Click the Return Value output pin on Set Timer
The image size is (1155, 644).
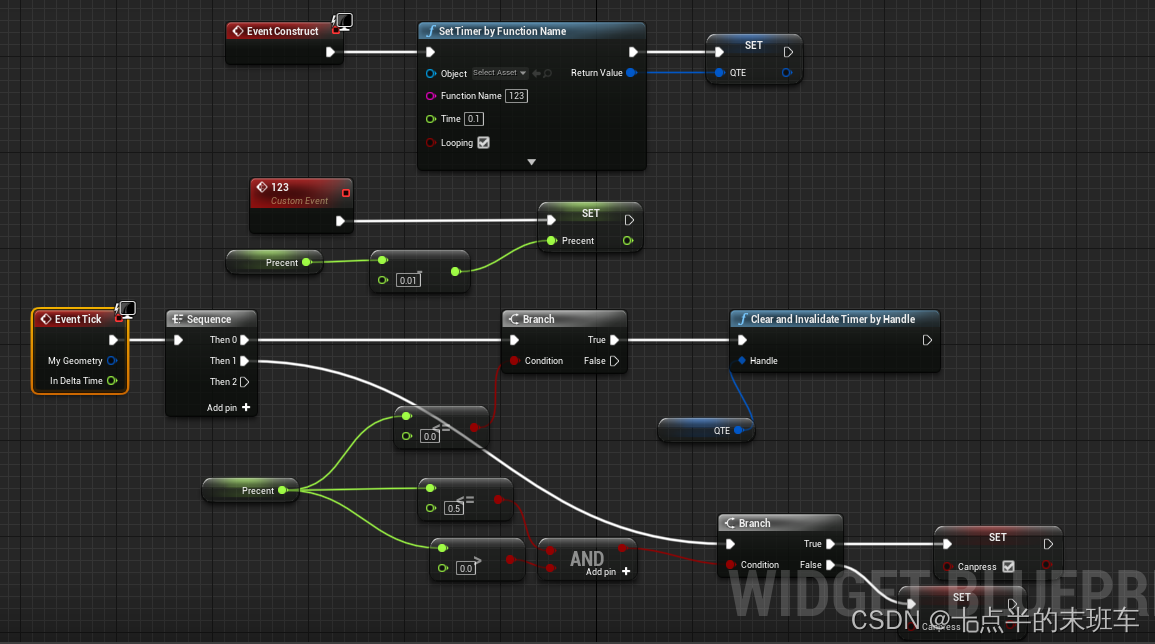(x=630, y=72)
